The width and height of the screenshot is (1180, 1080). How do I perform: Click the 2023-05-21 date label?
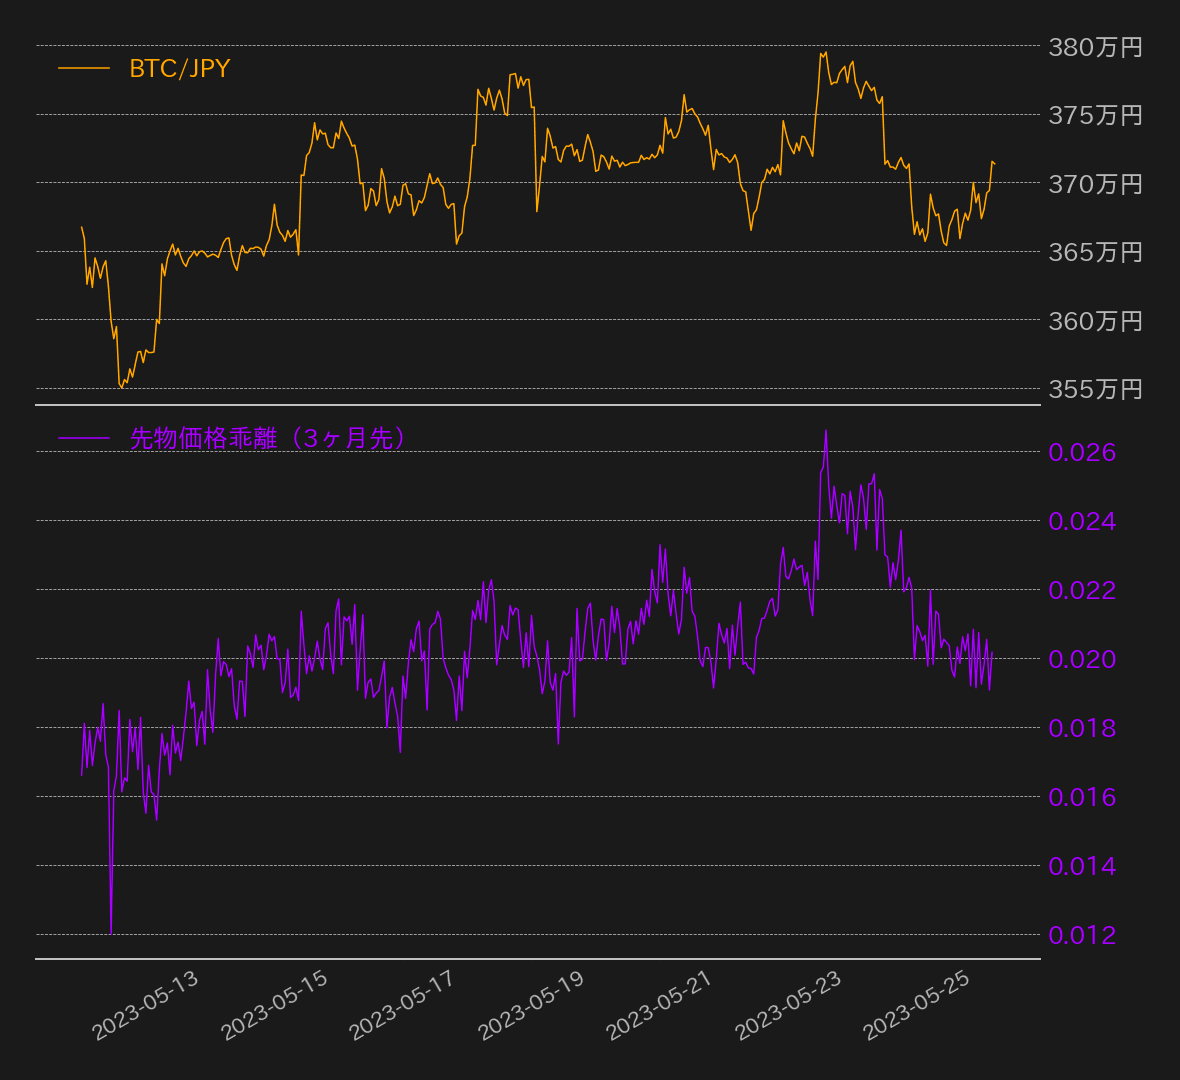click(659, 1005)
